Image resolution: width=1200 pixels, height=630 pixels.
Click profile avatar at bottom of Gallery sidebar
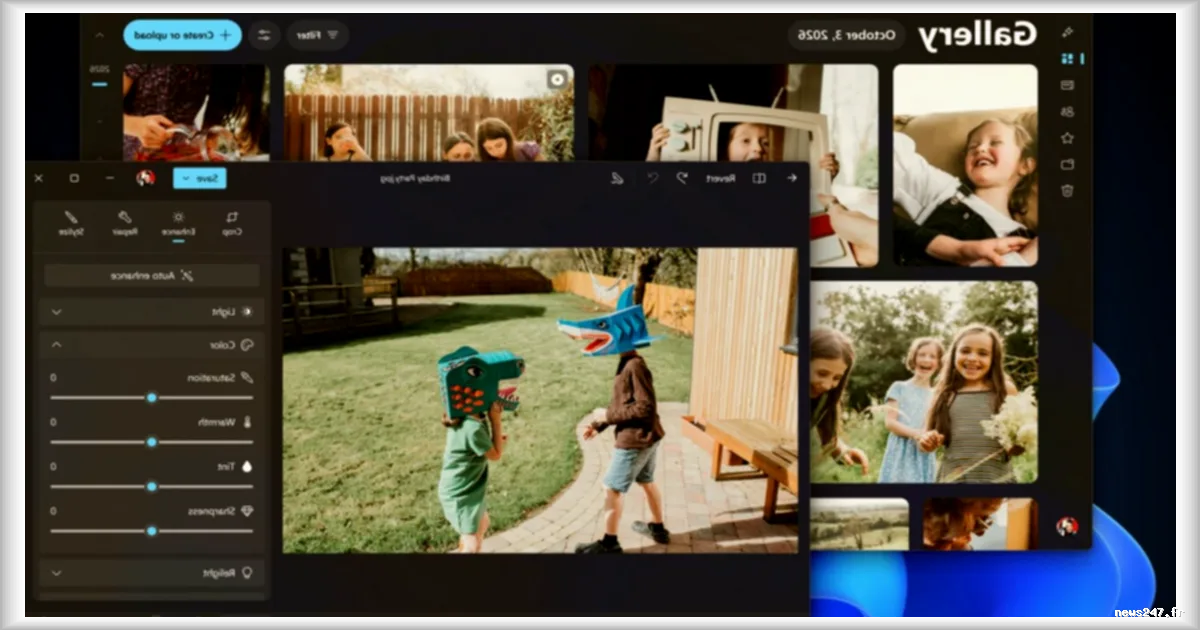[1067, 526]
